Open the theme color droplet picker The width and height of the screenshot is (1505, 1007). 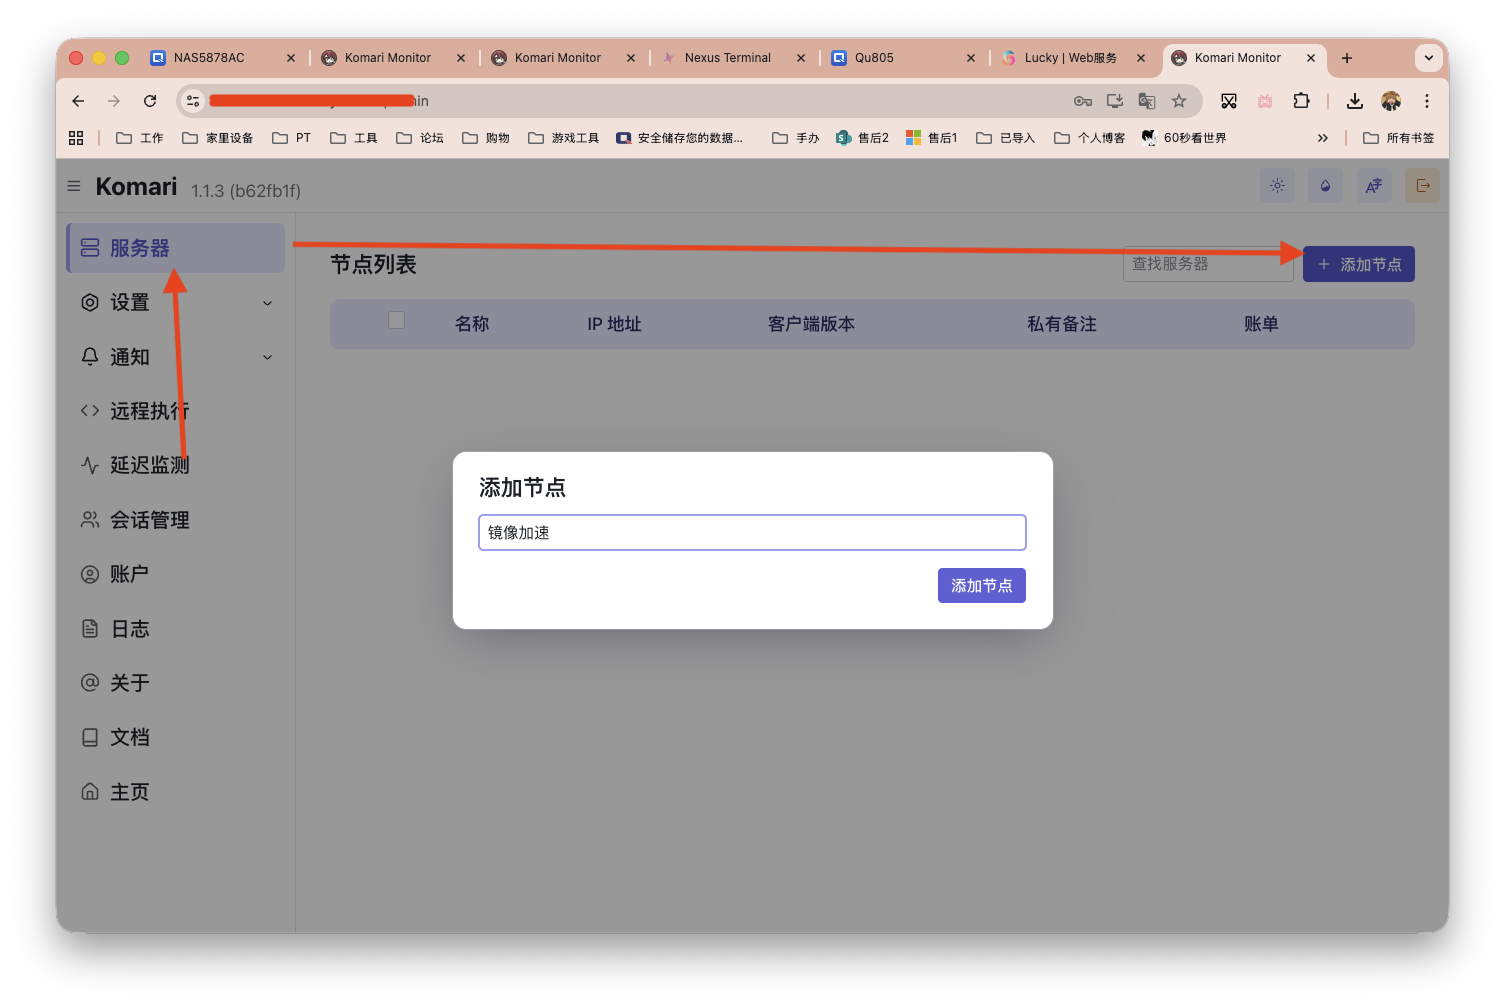point(1325,185)
